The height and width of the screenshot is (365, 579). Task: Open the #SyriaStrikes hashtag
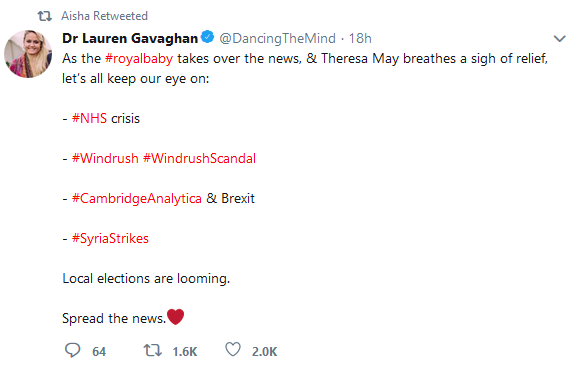(110, 239)
